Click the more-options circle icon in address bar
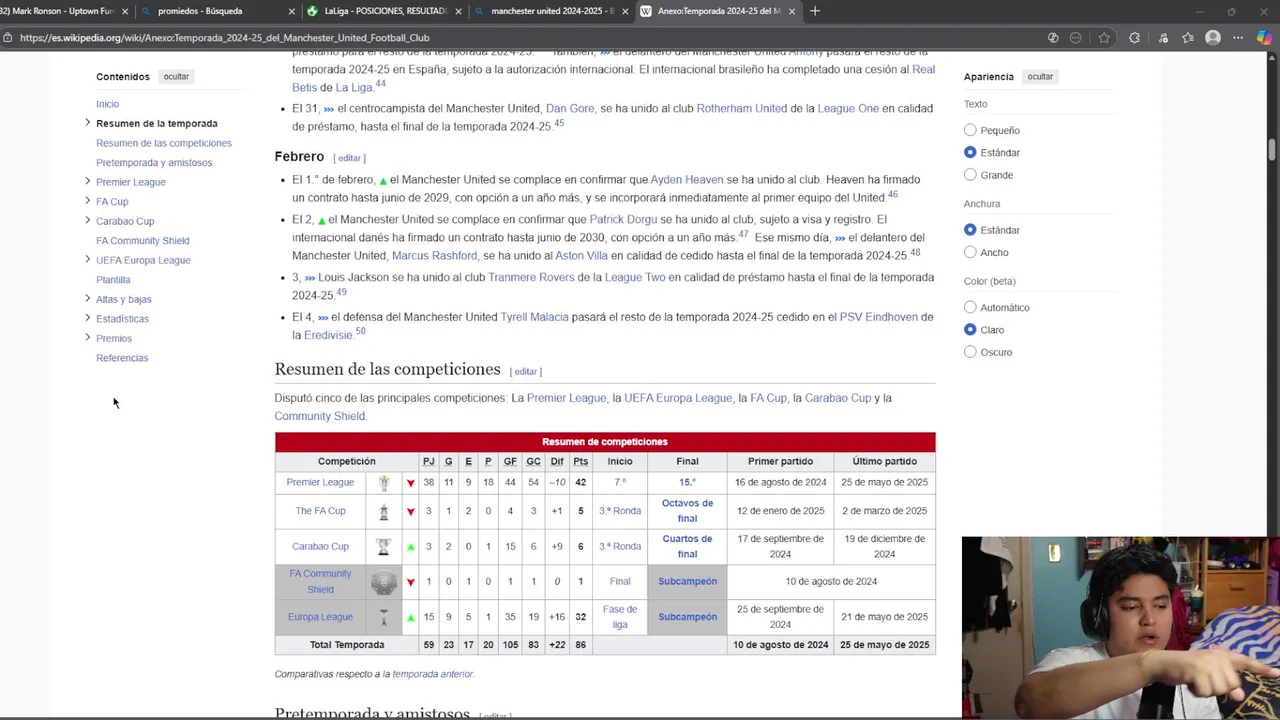Image resolution: width=1280 pixels, height=720 pixels. [x=1076, y=38]
